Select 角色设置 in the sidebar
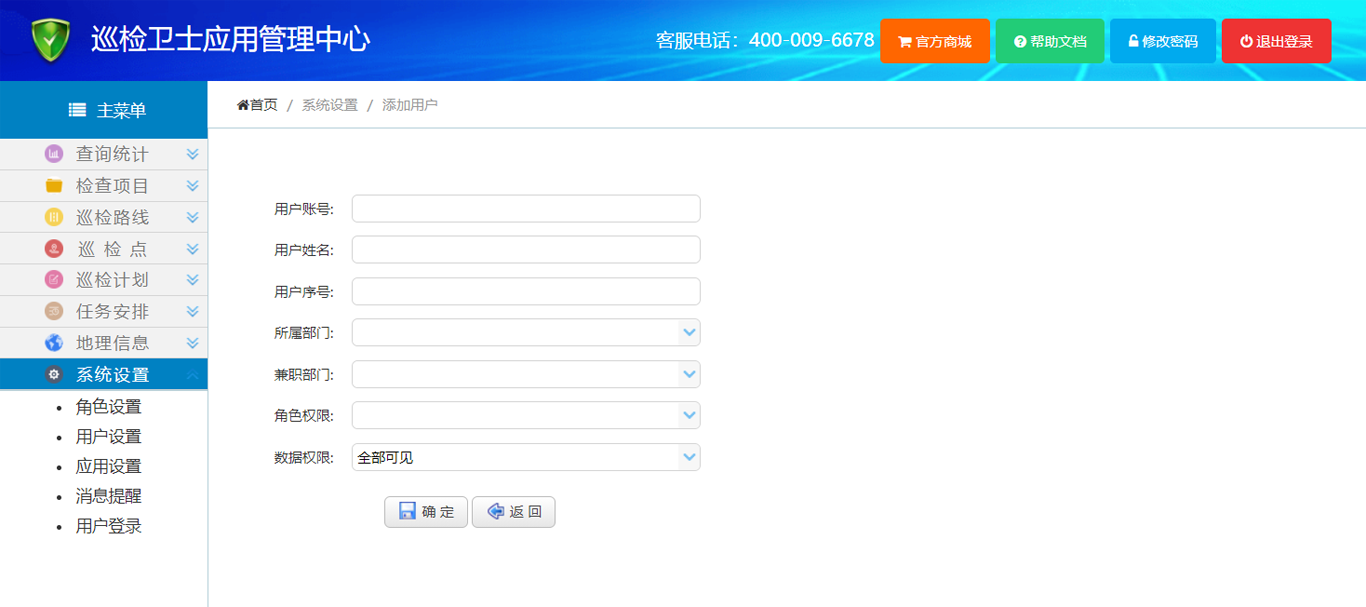This screenshot has width=1366, height=607. coord(109,407)
